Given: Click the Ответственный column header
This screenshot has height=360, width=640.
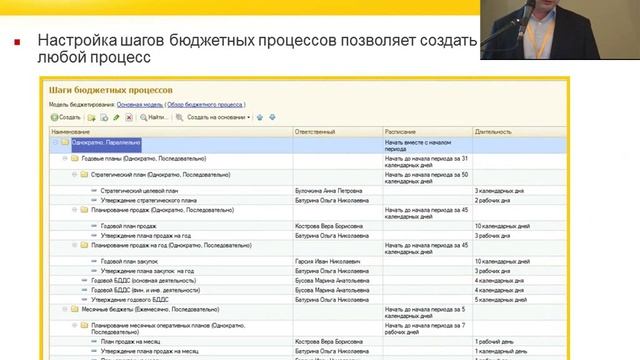Looking at the screenshot, I should (x=338, y=132).
